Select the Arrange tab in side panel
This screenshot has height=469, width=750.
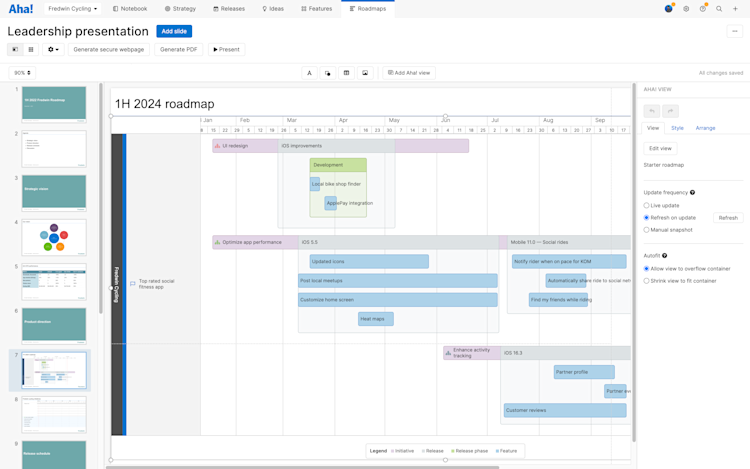(706, 128)
